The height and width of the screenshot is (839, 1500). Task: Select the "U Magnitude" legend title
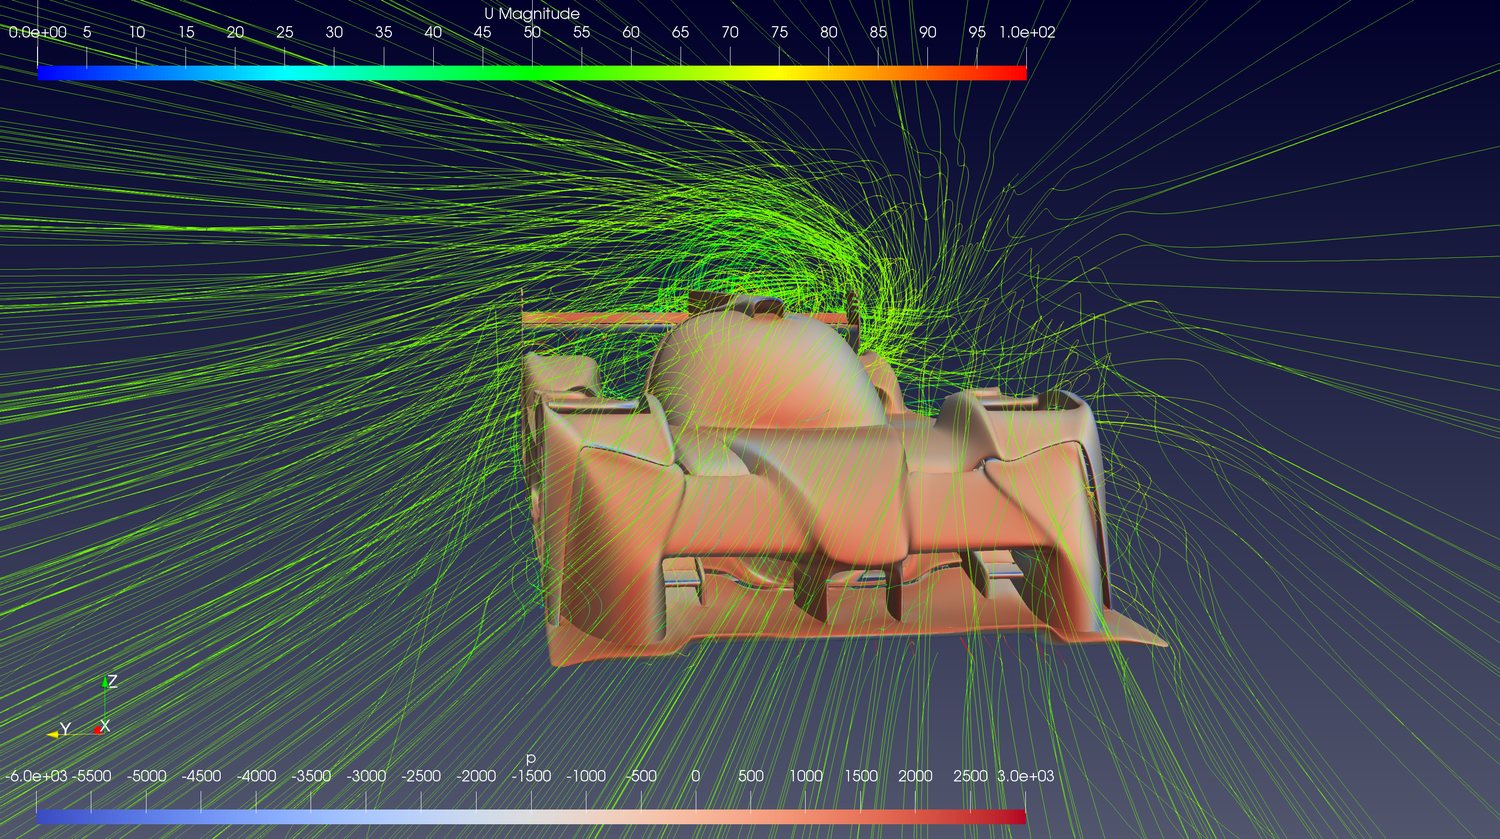pyautogui.click(x=532, y=14)
